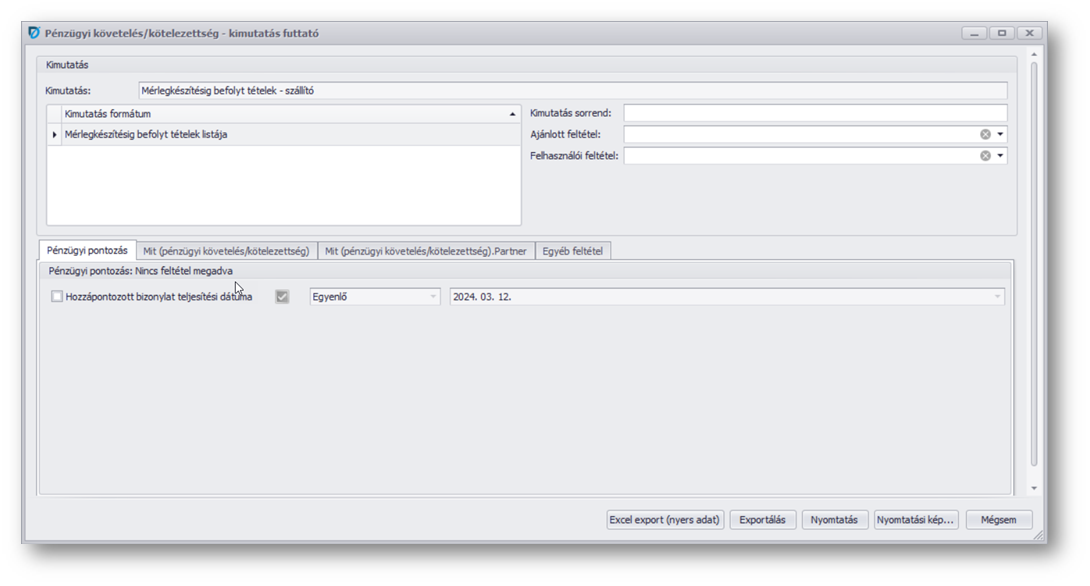Clear the Felhasználói feltétel field with X icon
Image resolution: width=1090 pixels, height=586 pixels.
(x=985, y=156)
